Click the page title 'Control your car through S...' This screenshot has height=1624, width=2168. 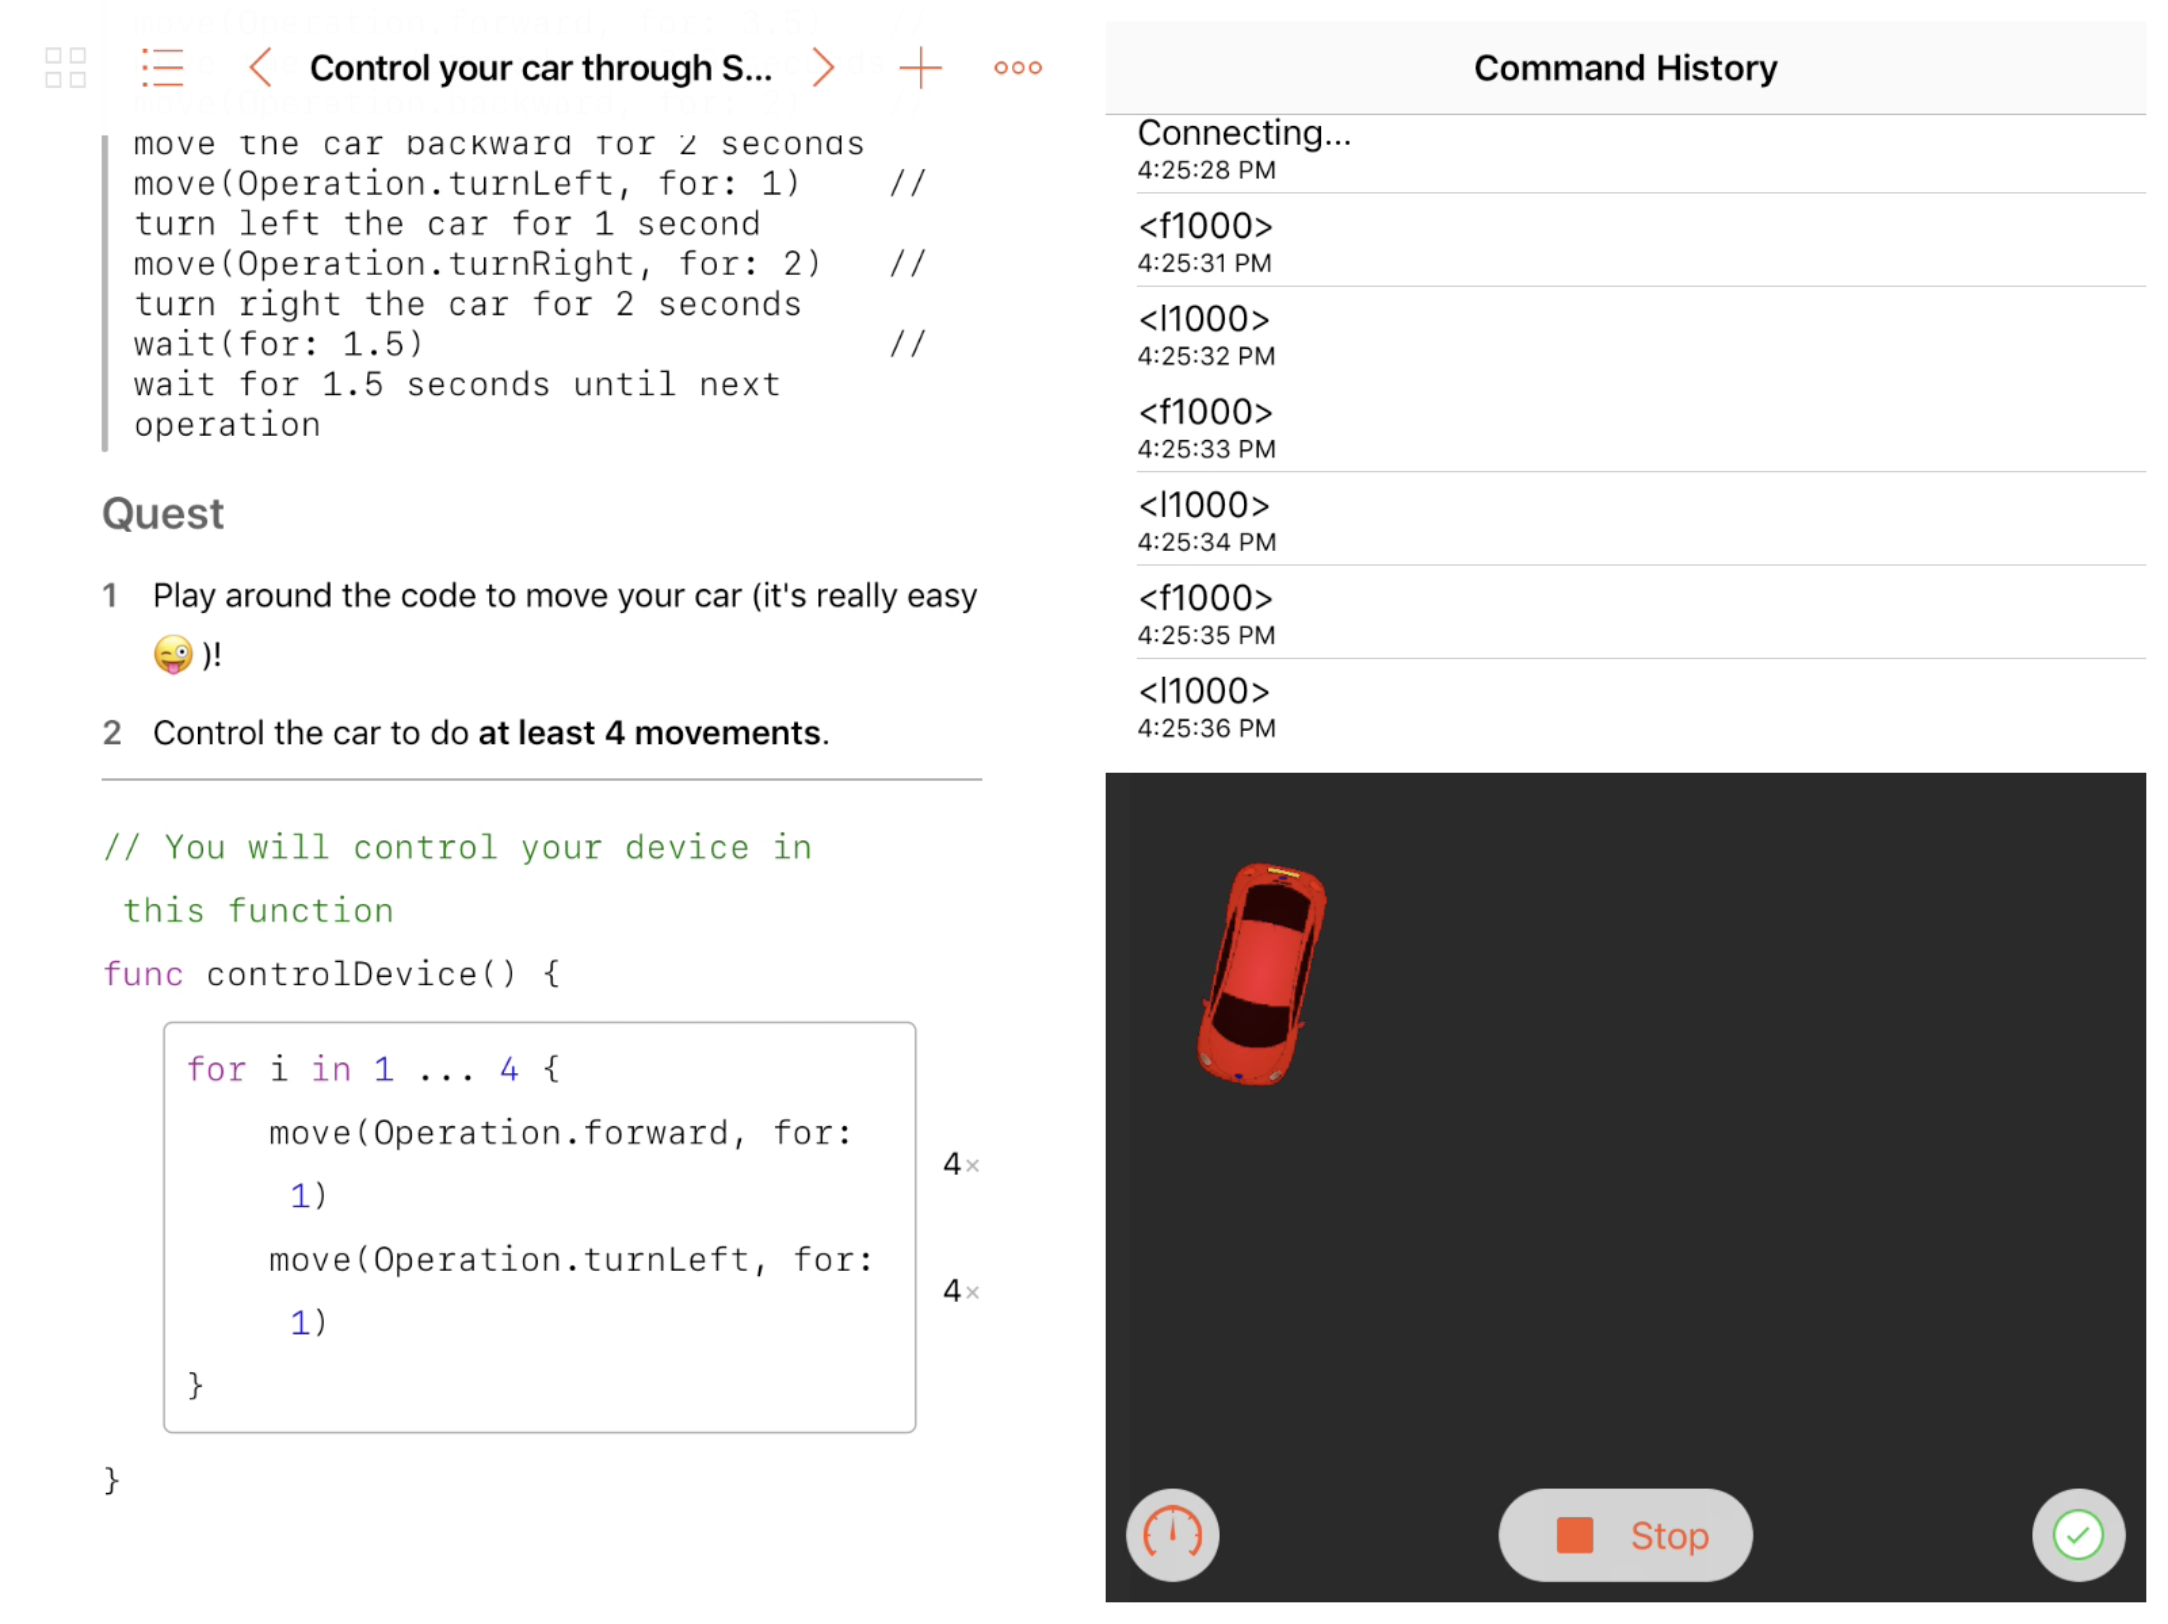click(540, 68)
